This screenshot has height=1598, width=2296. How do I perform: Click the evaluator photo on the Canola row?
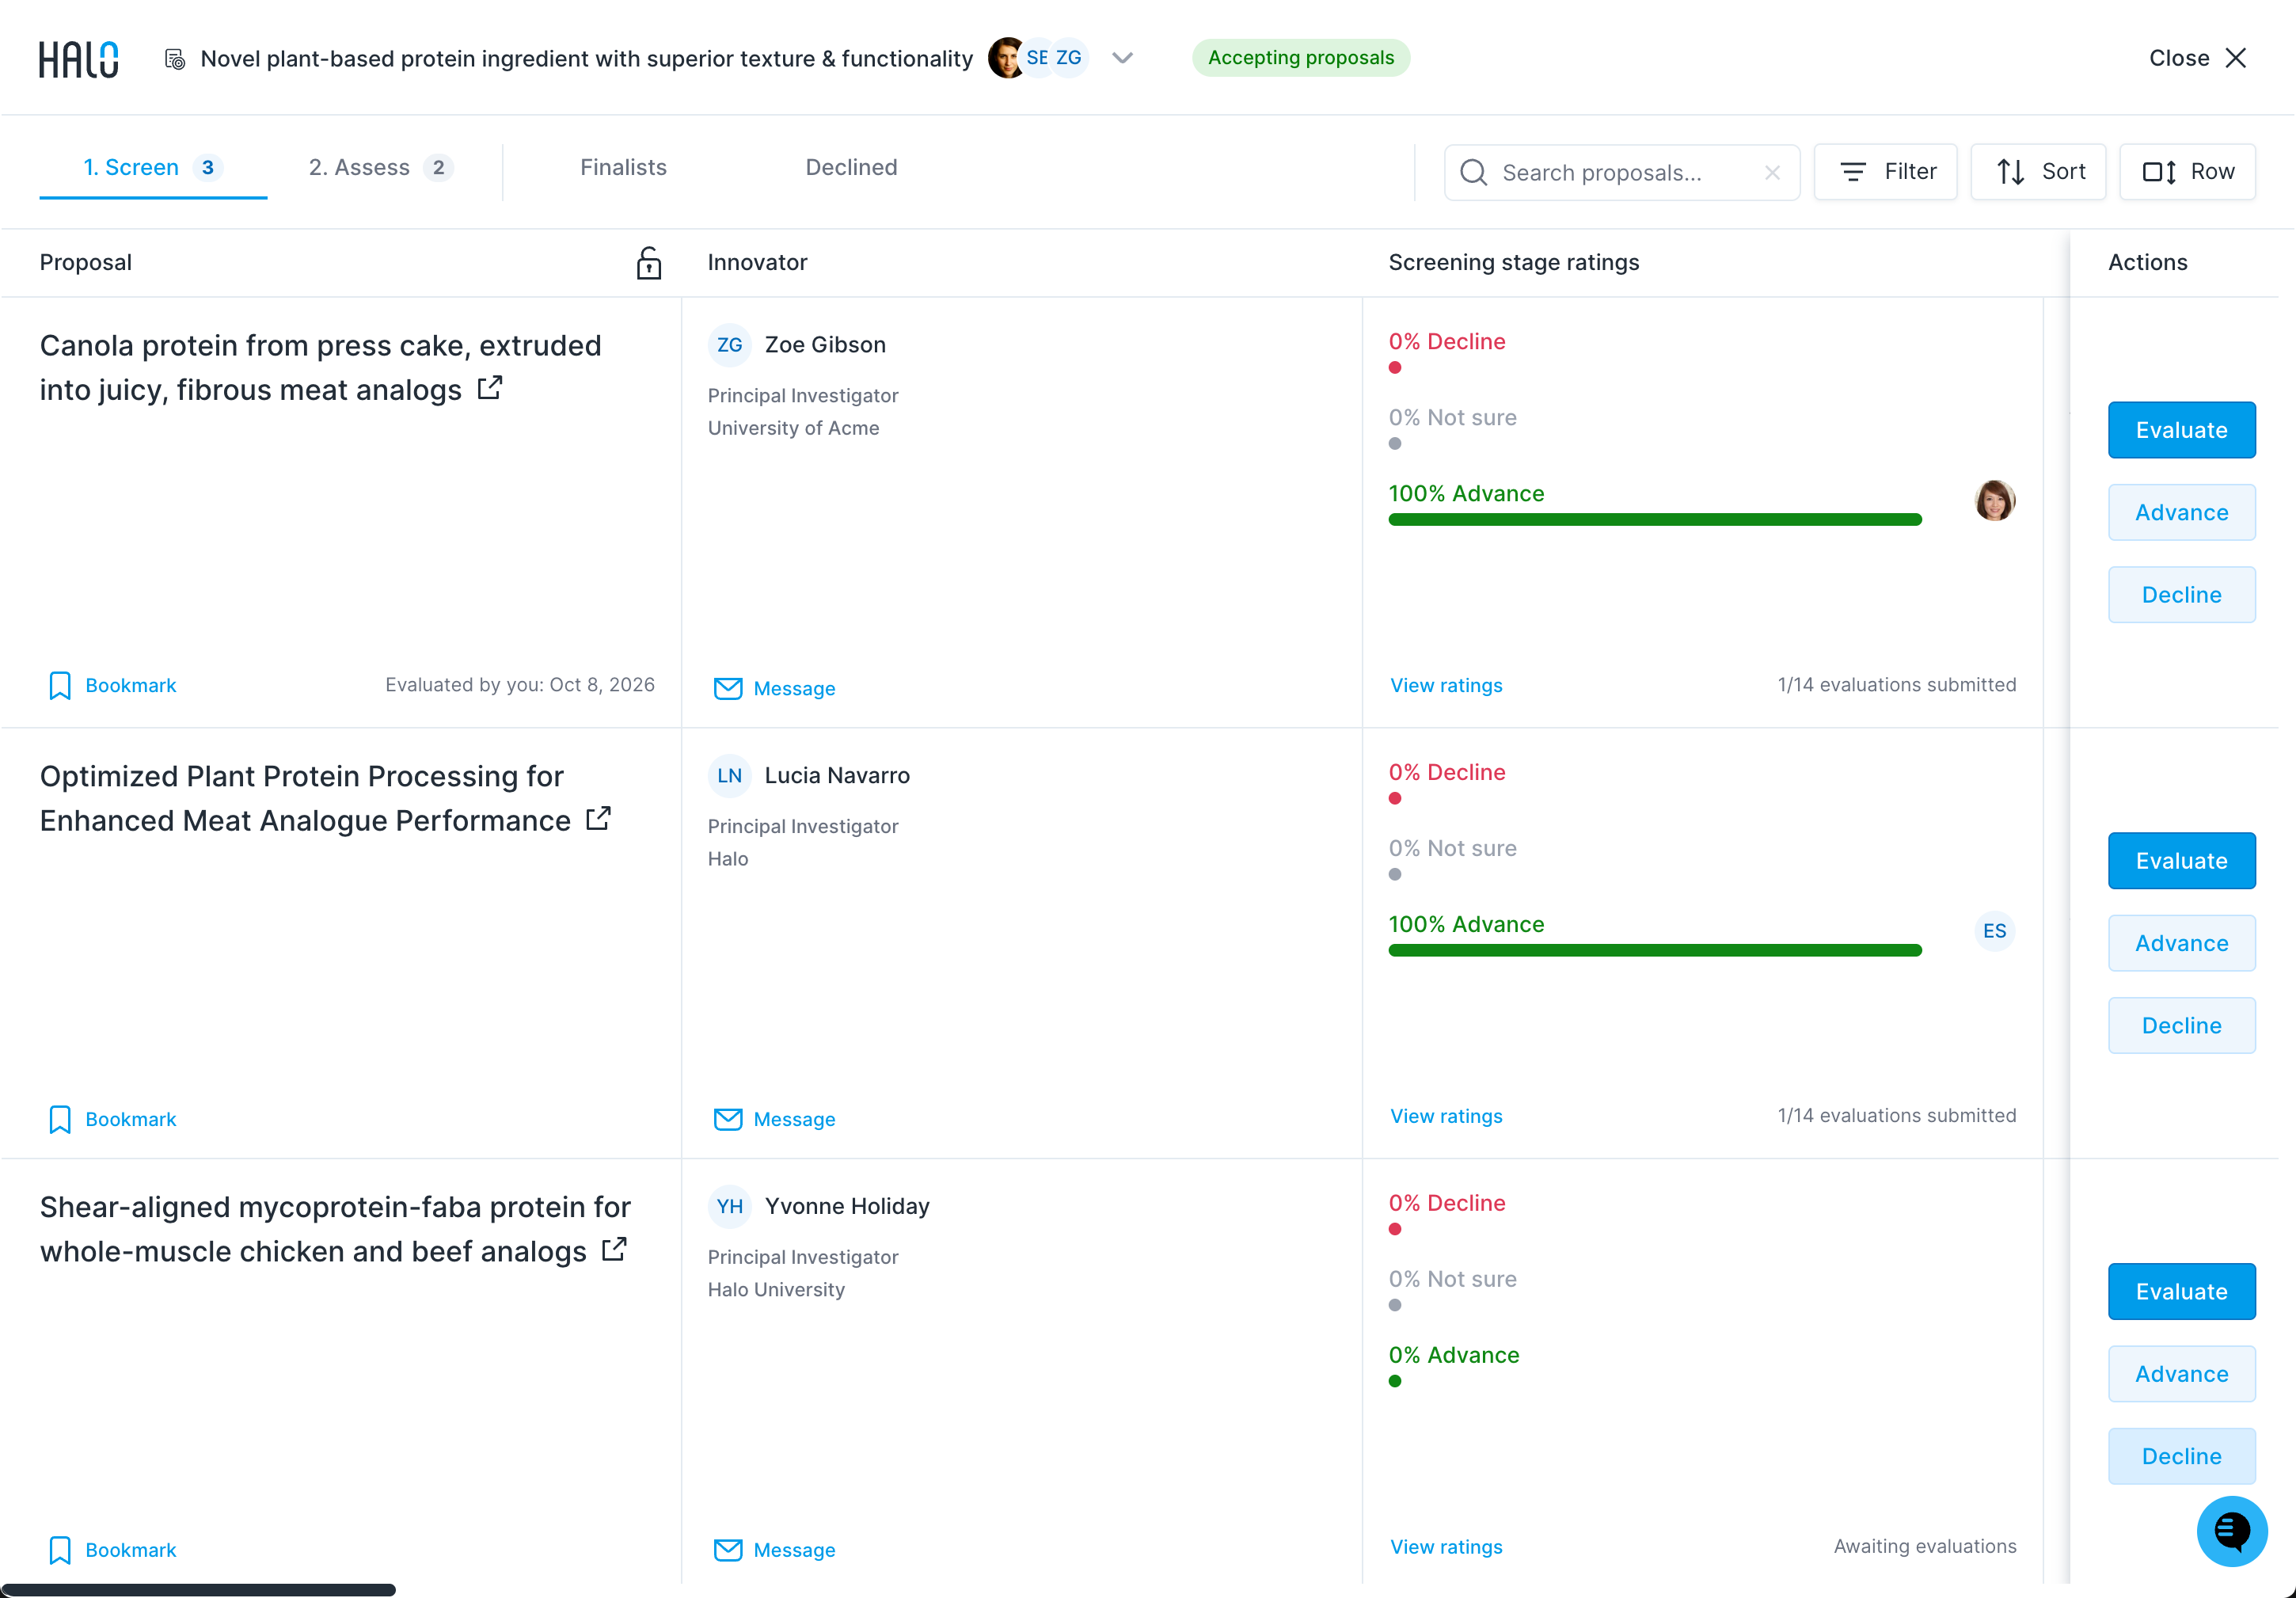click(1994, 500)
